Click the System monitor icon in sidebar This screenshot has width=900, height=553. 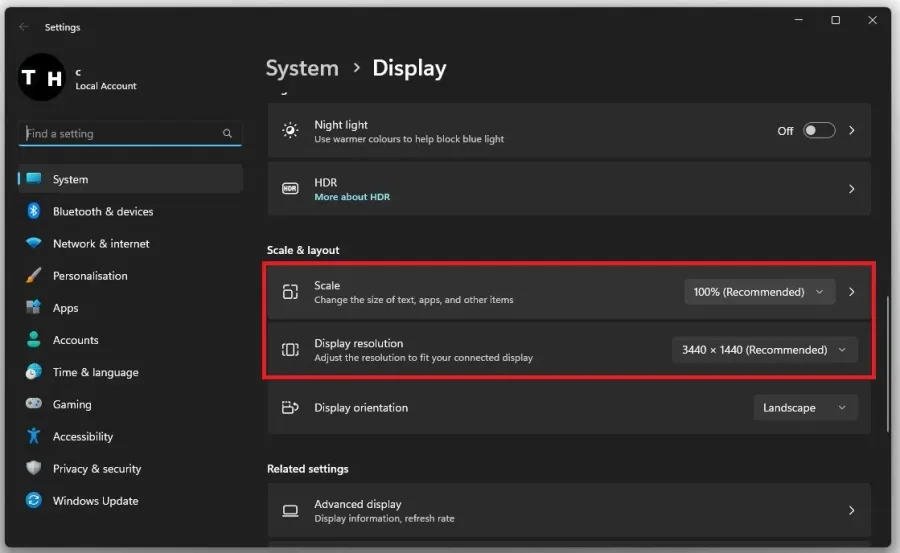tap(34, 179)
